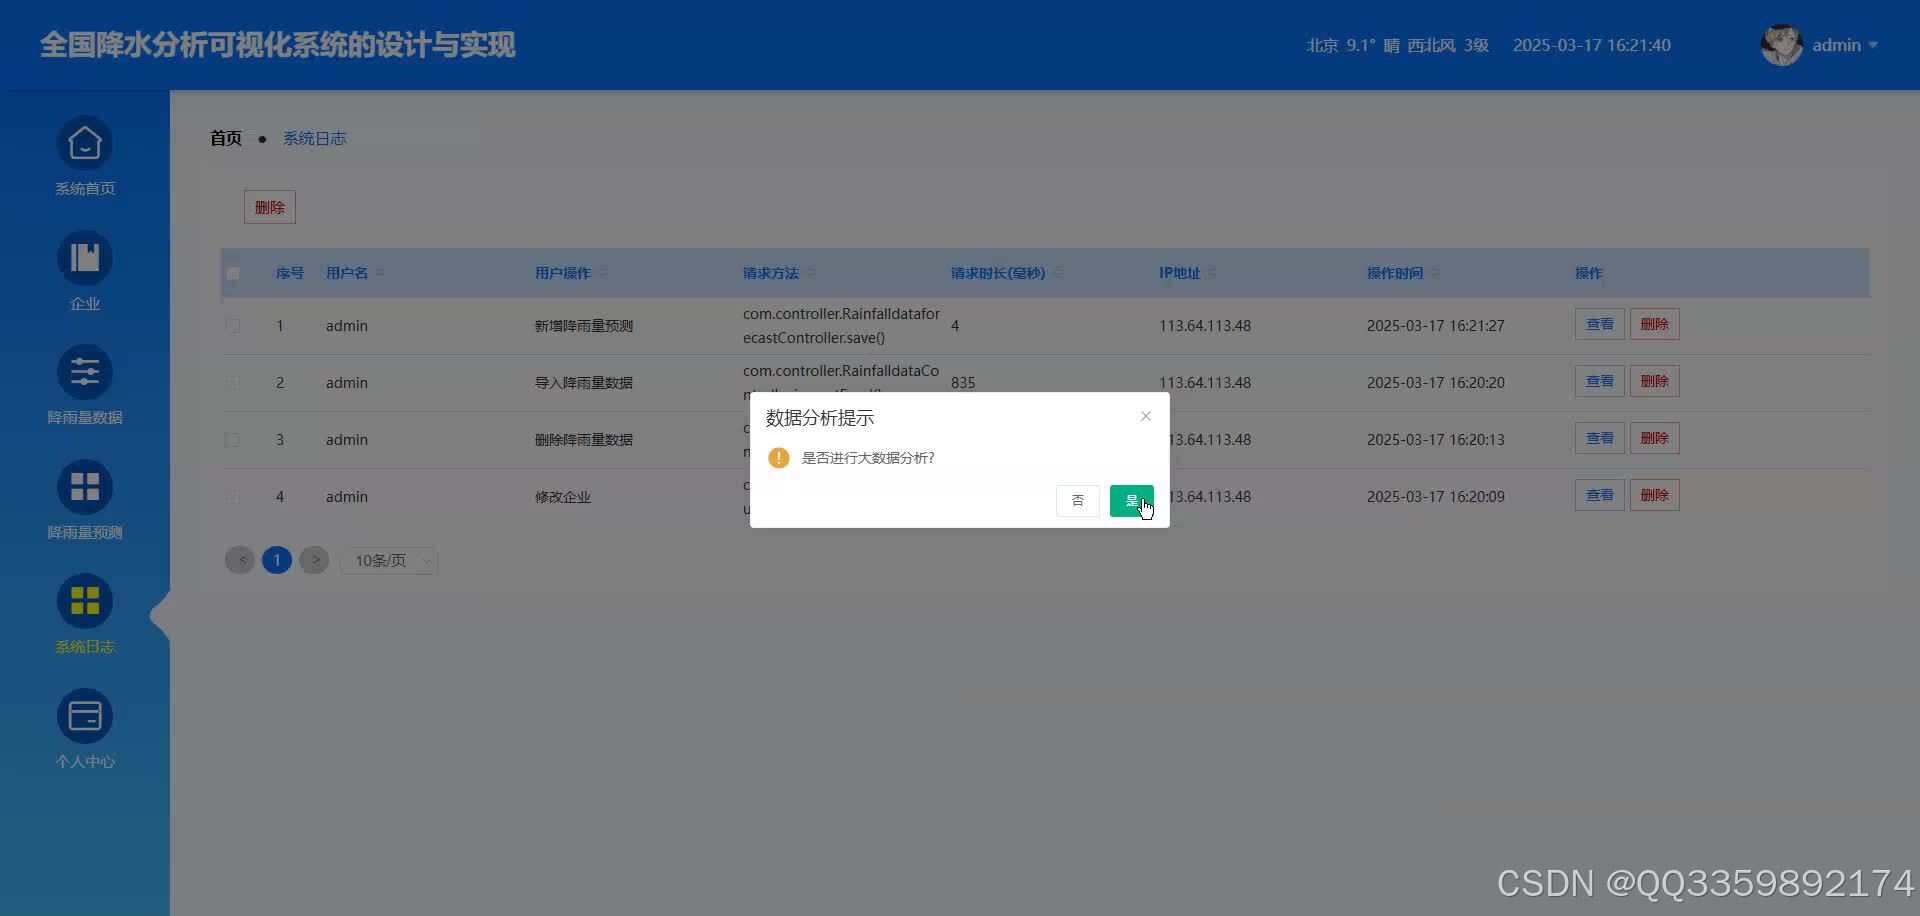The image size is (1920, 916).
Task: Open 降雨量预测 in the sidebar
Action: point(84,499)
